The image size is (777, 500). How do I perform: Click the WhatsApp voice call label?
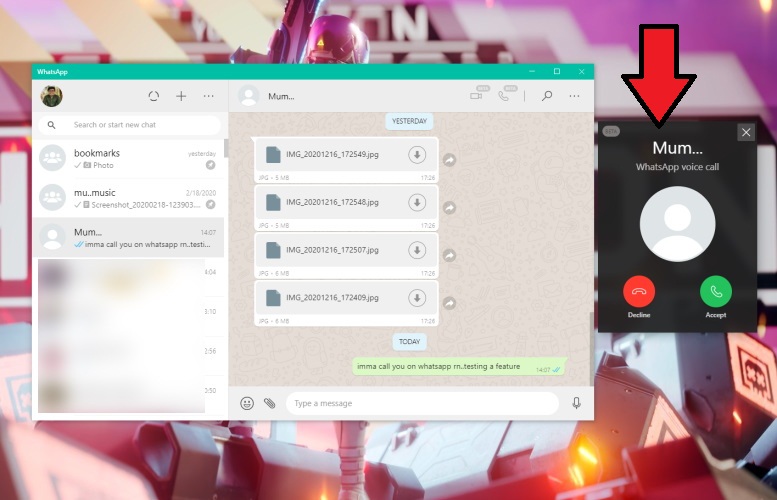(x=677, y=167)
